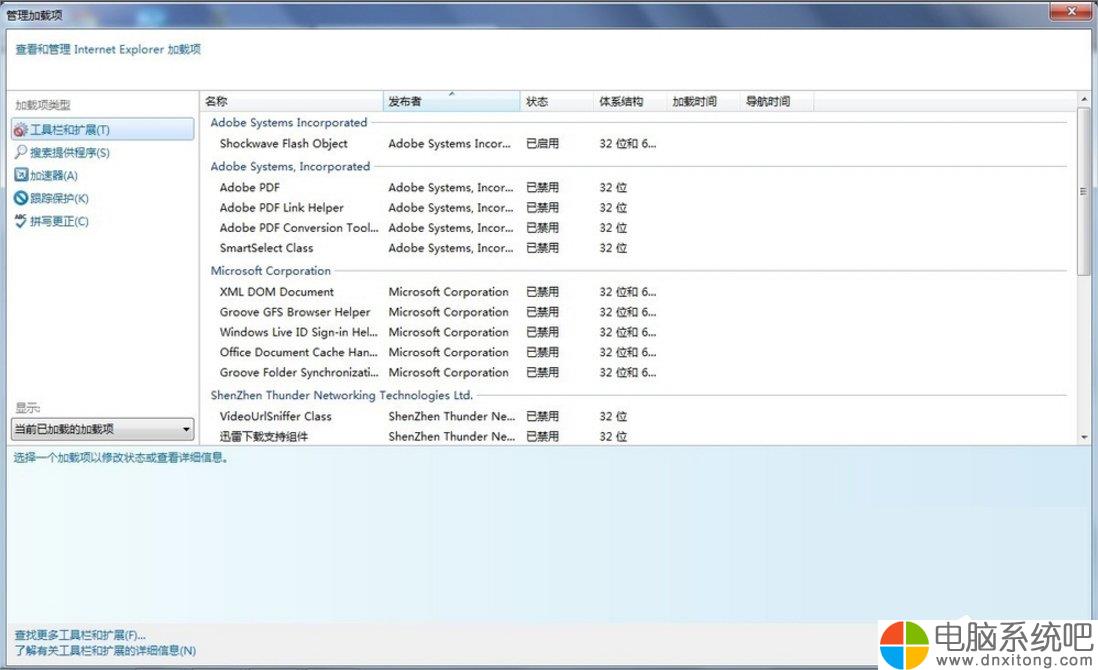The width and height of the screenshot is (1098, 670).
Task: Collapse the ShenZhen Thunder Networking Technologies group
Action: (x=342, y=396)
